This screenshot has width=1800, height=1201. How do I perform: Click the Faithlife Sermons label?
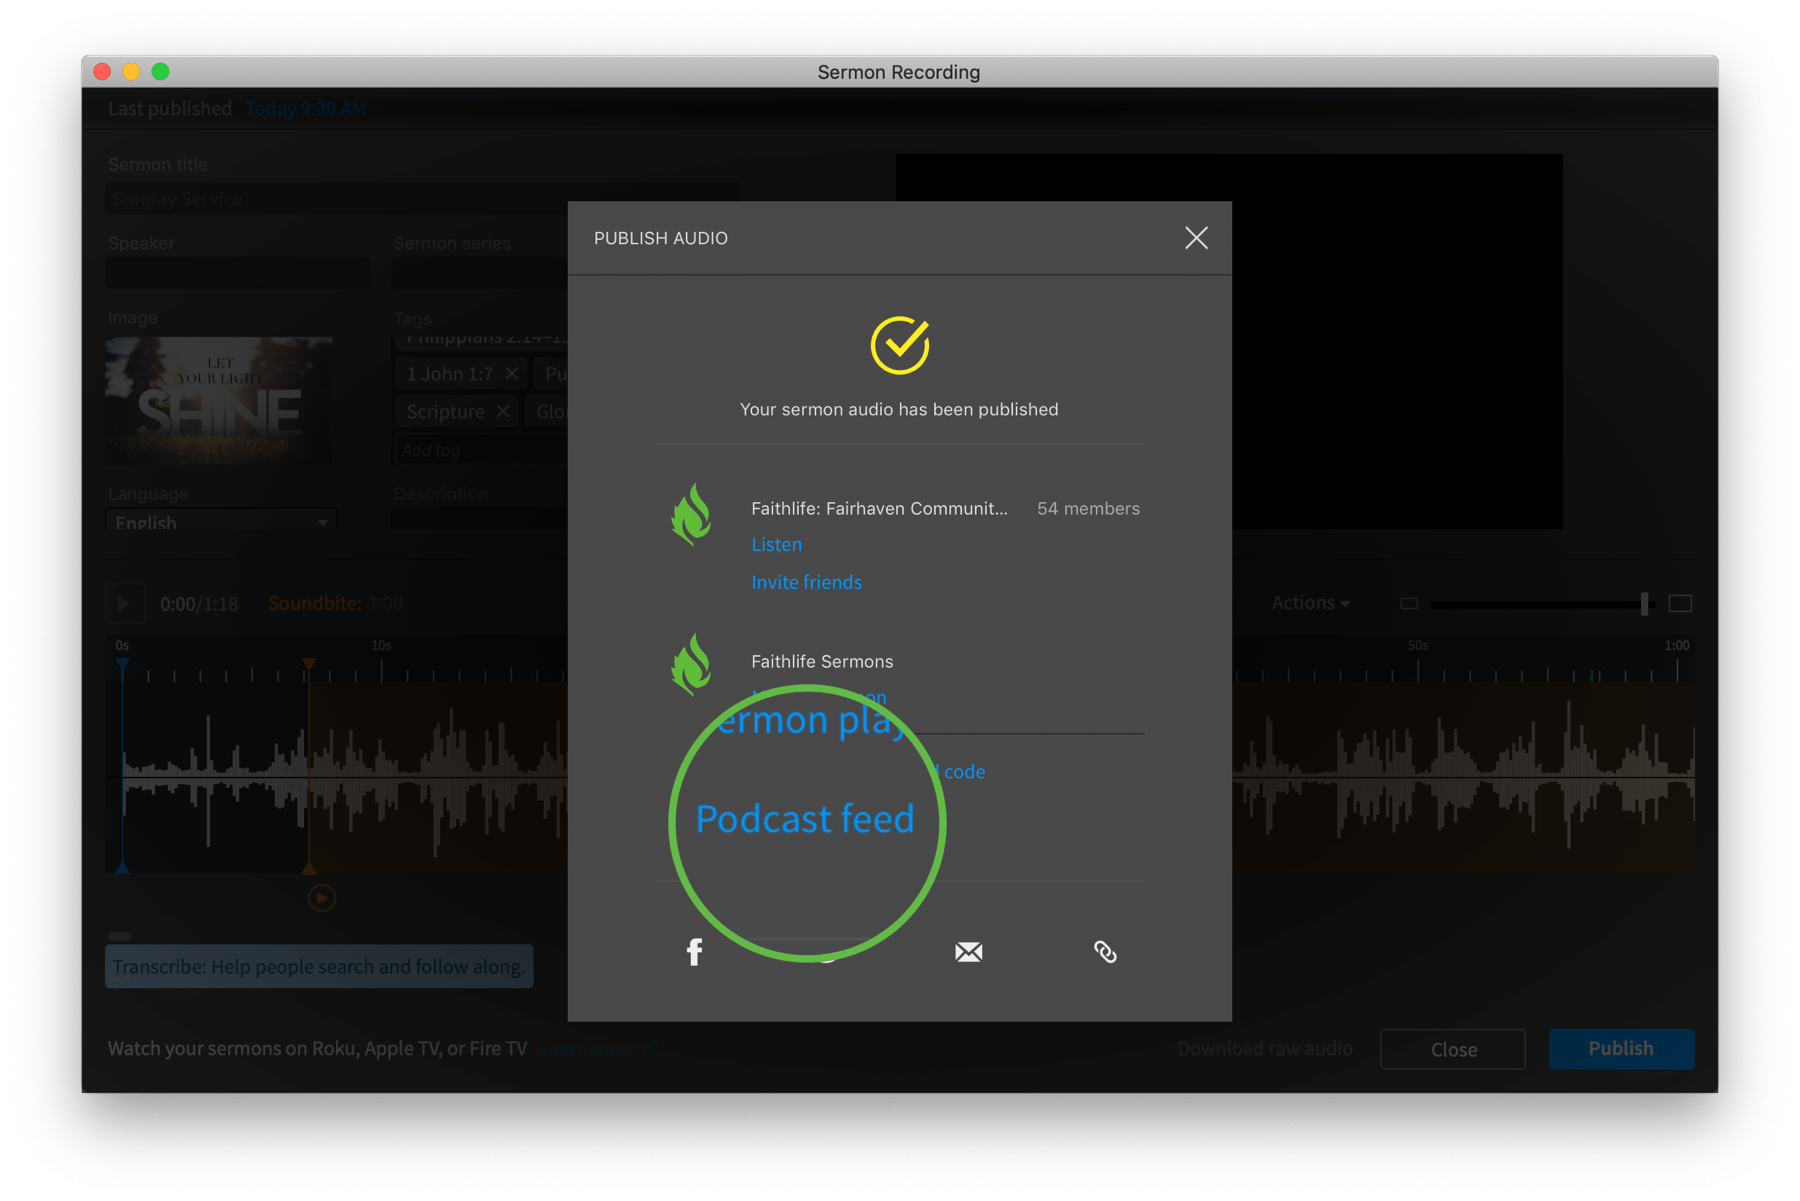pyautogui.click(x=822, y=661)
